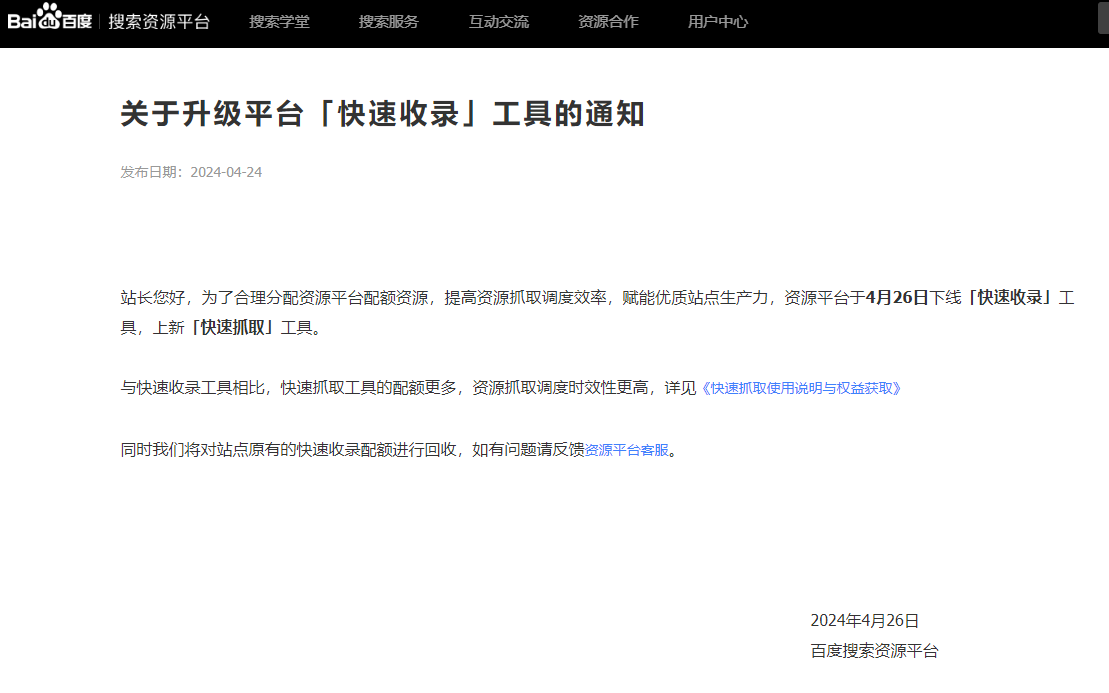Open 搜索资源平台 home title
This screenshot has height=693, width=1109.
159,22
